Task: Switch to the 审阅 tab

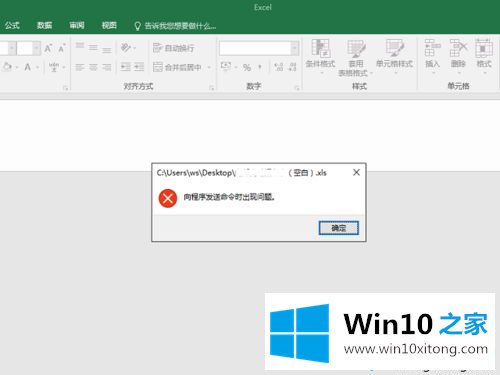Action: point(77,25)
